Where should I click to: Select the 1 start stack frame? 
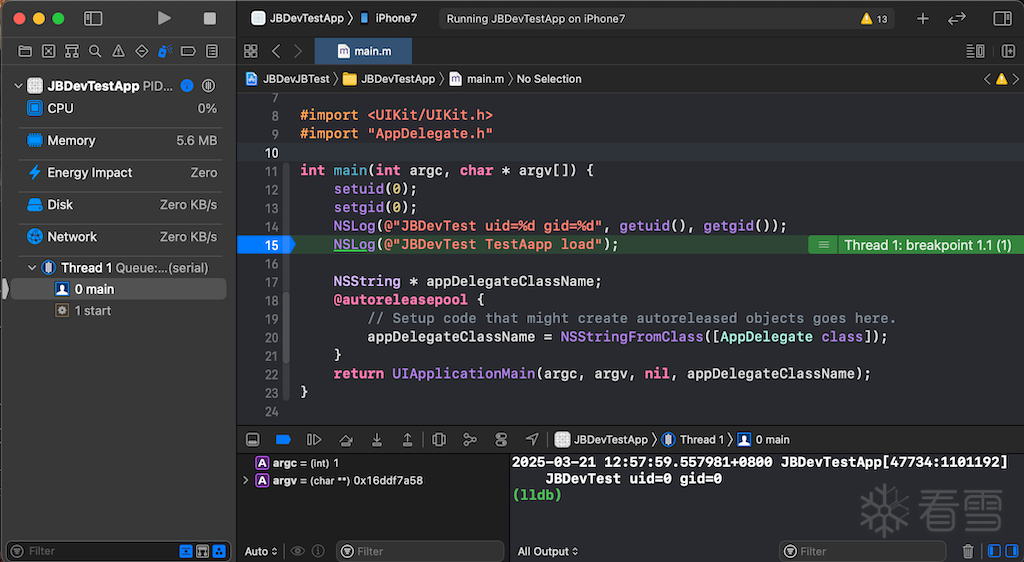tap(93, 311)
